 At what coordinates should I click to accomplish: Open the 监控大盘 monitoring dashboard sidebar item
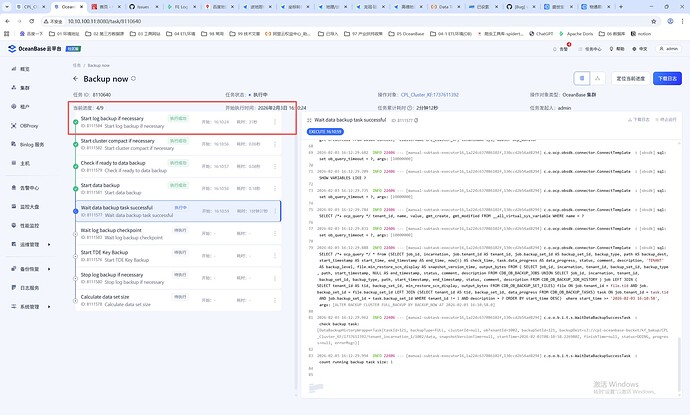(30, 205)
